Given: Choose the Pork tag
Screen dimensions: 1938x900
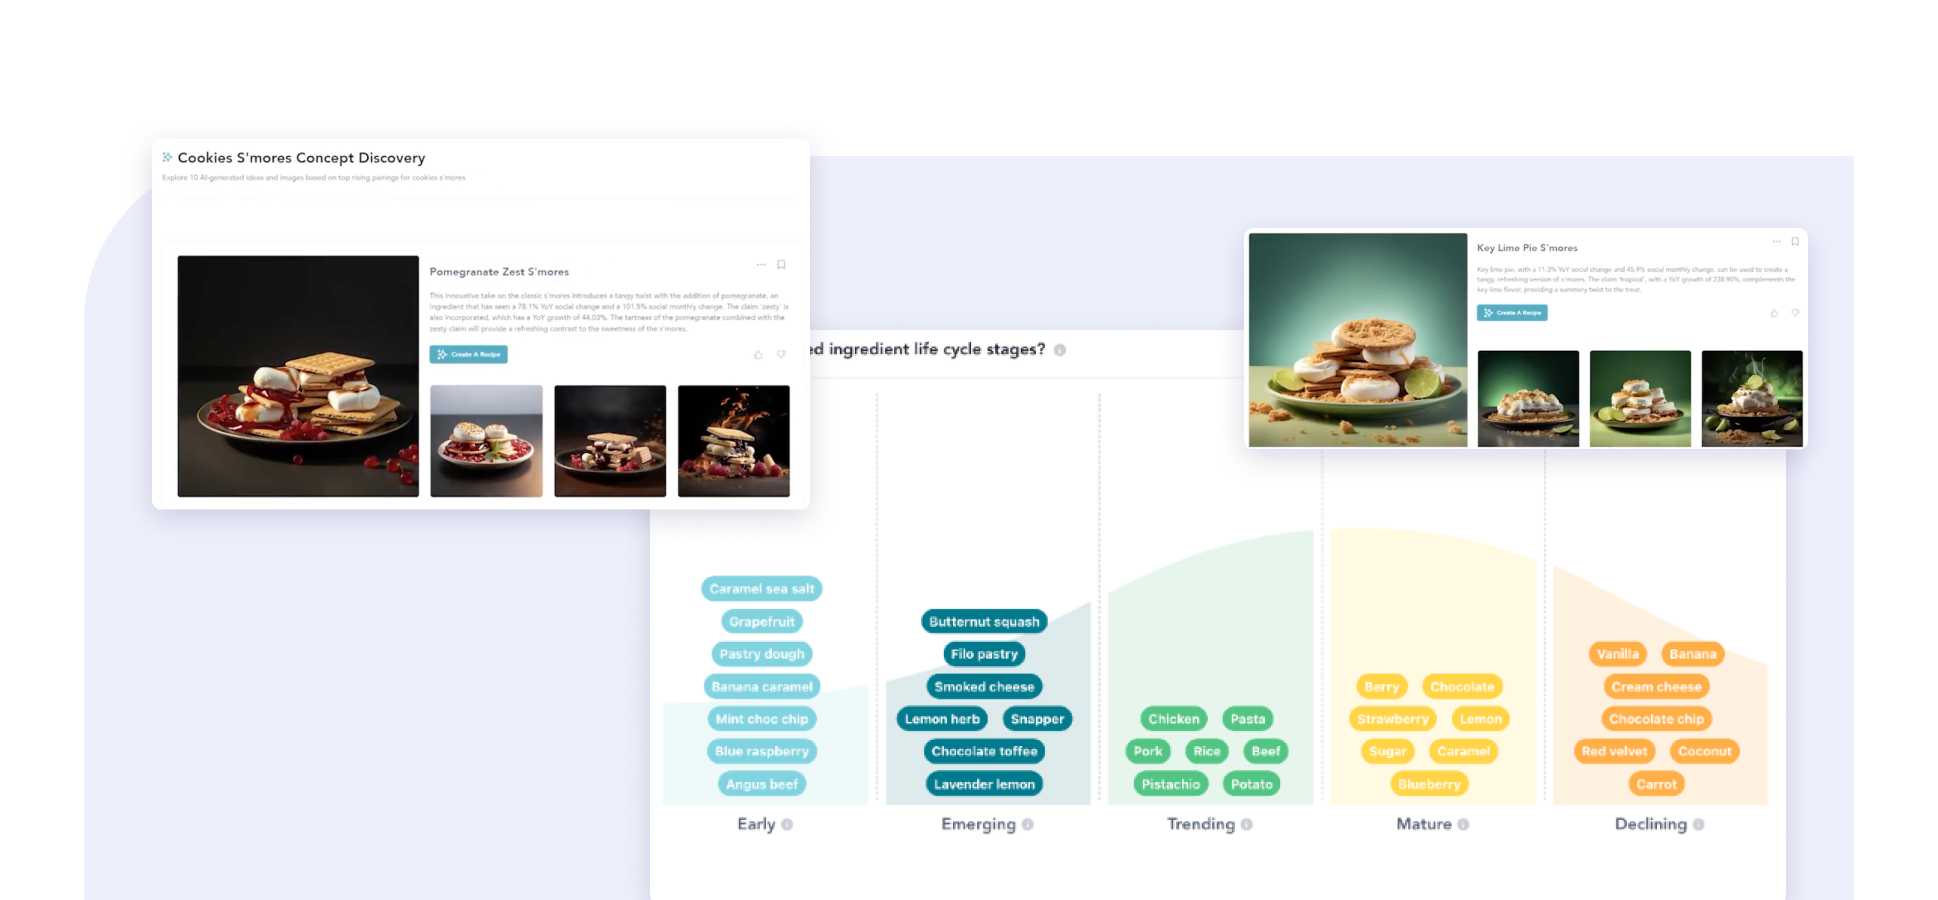Looking at the screenshot, I should pyautogui.click(x=1148, y=751).
